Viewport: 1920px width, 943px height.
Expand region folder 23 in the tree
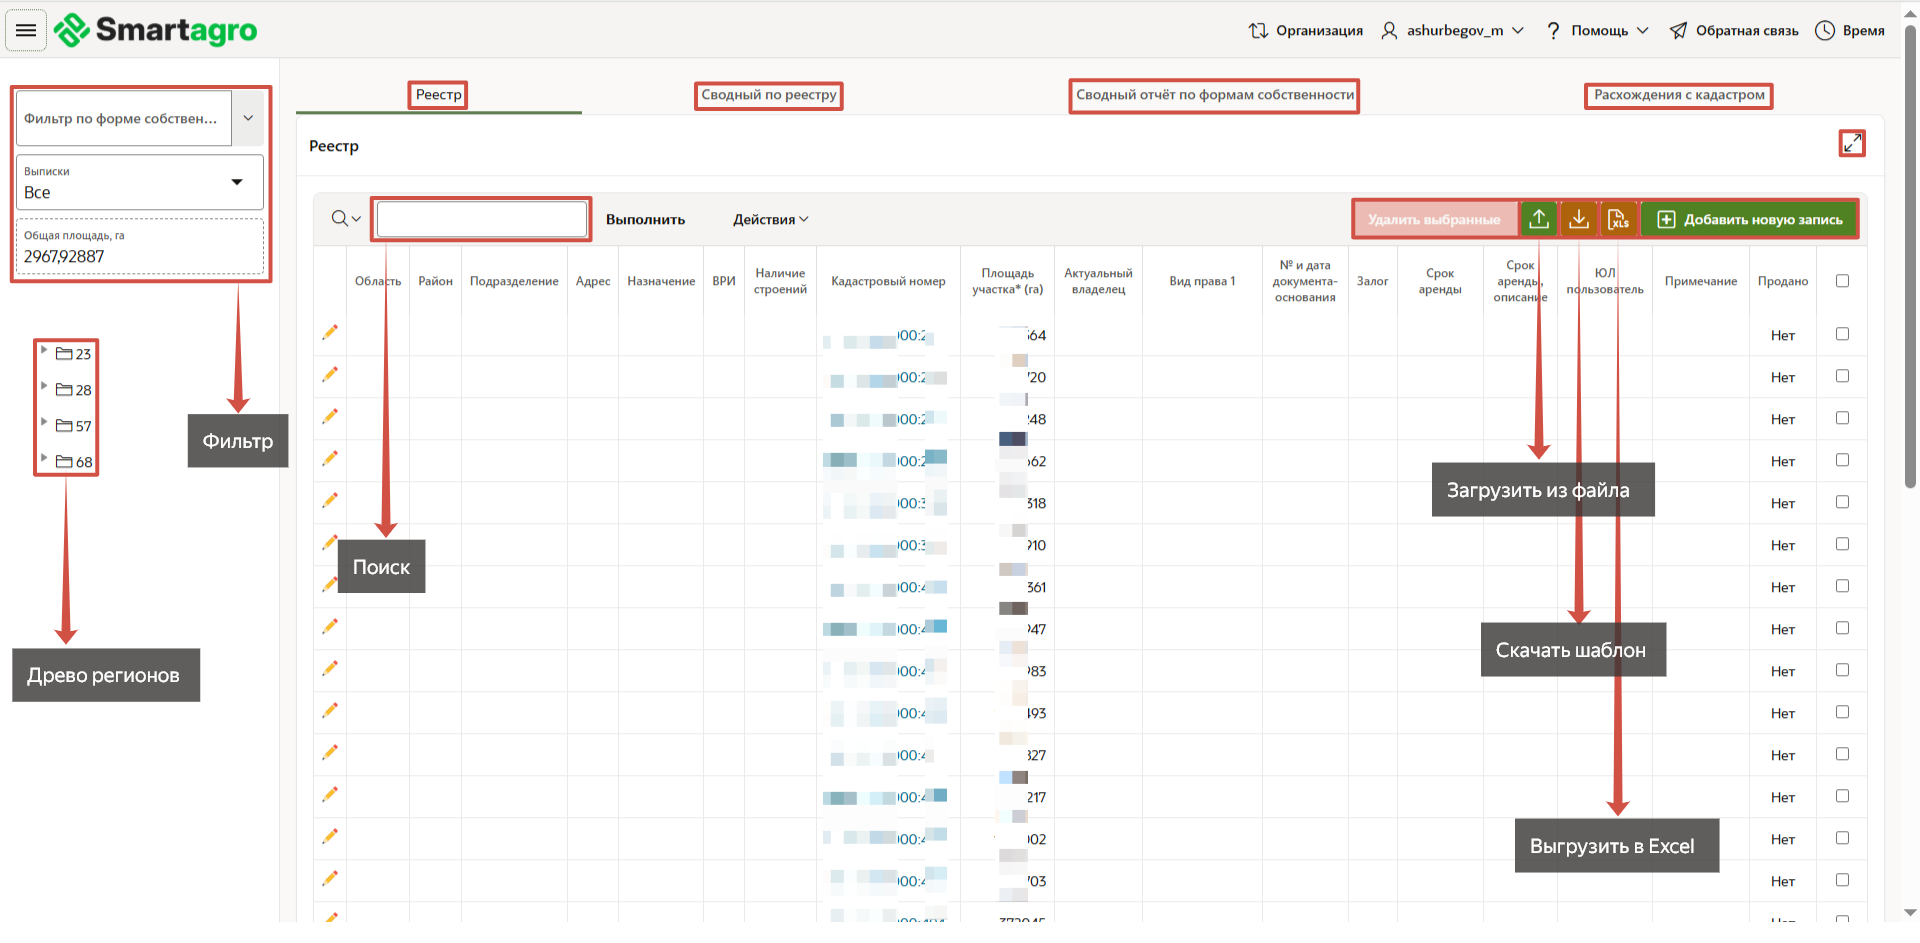point(44,350)
